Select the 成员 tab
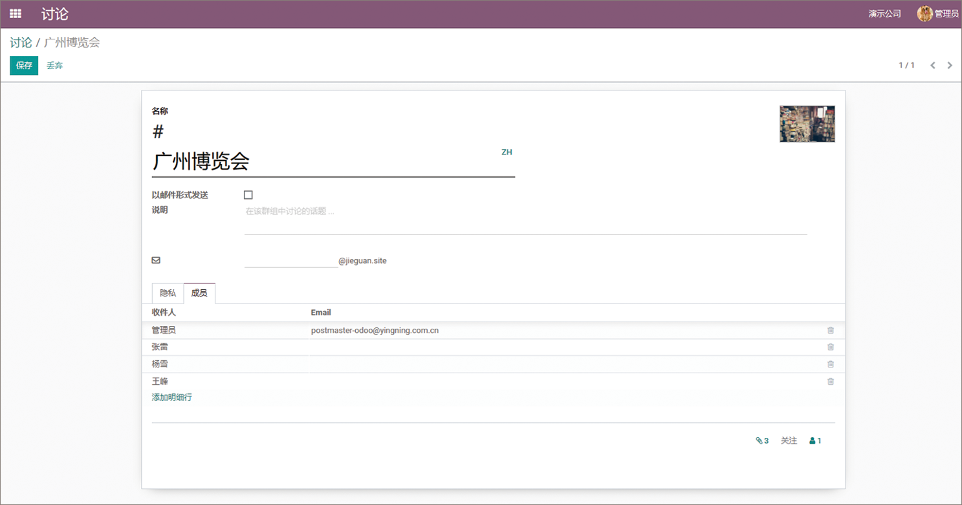Screen dimensions: 962x505 pos(199,293)
